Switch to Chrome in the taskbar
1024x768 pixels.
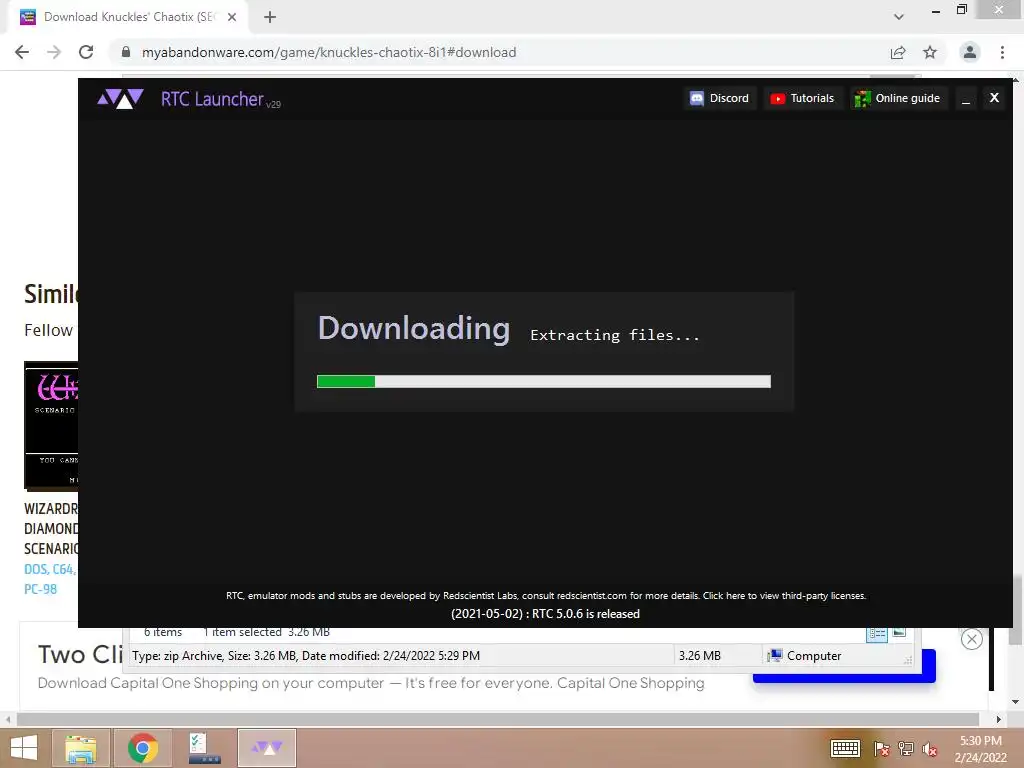[x=142, y=748]
